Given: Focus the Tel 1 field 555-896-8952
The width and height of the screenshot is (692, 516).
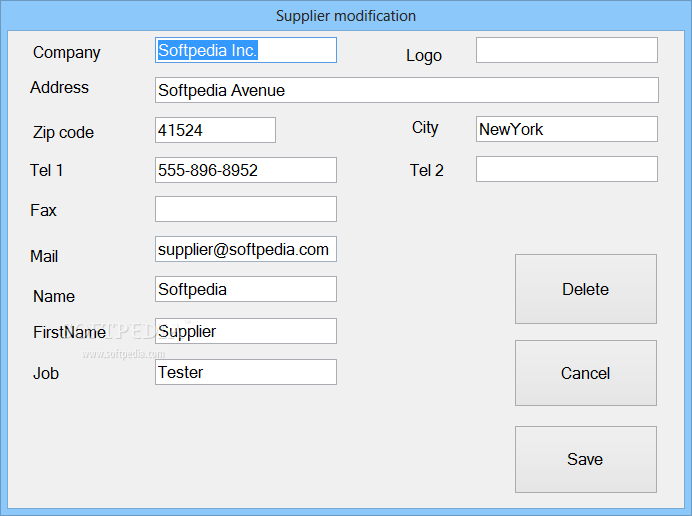Looking at the screenshot, I should point(246,170).
